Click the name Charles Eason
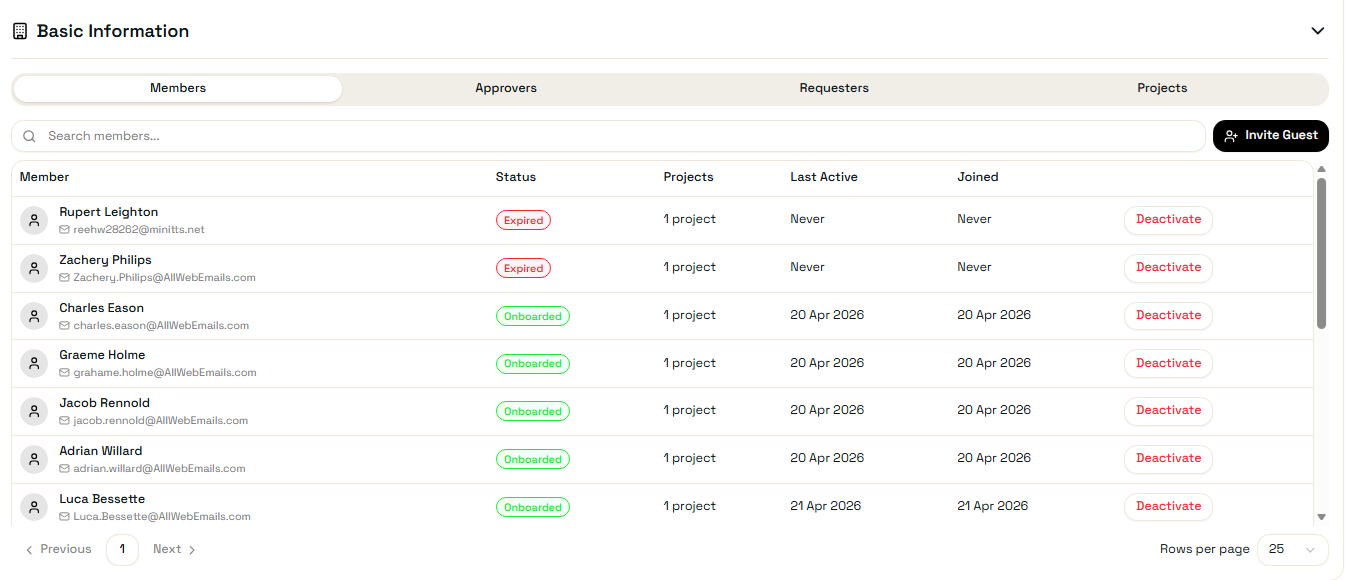Image resolution: width=1349 pixels, height=580 pixels. coord(102,308)
